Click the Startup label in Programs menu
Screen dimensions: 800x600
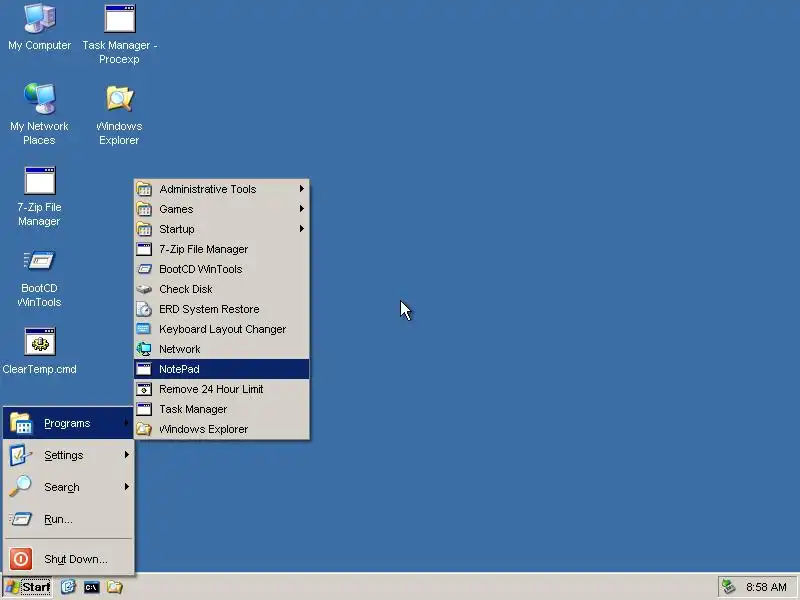coord(177,229)
